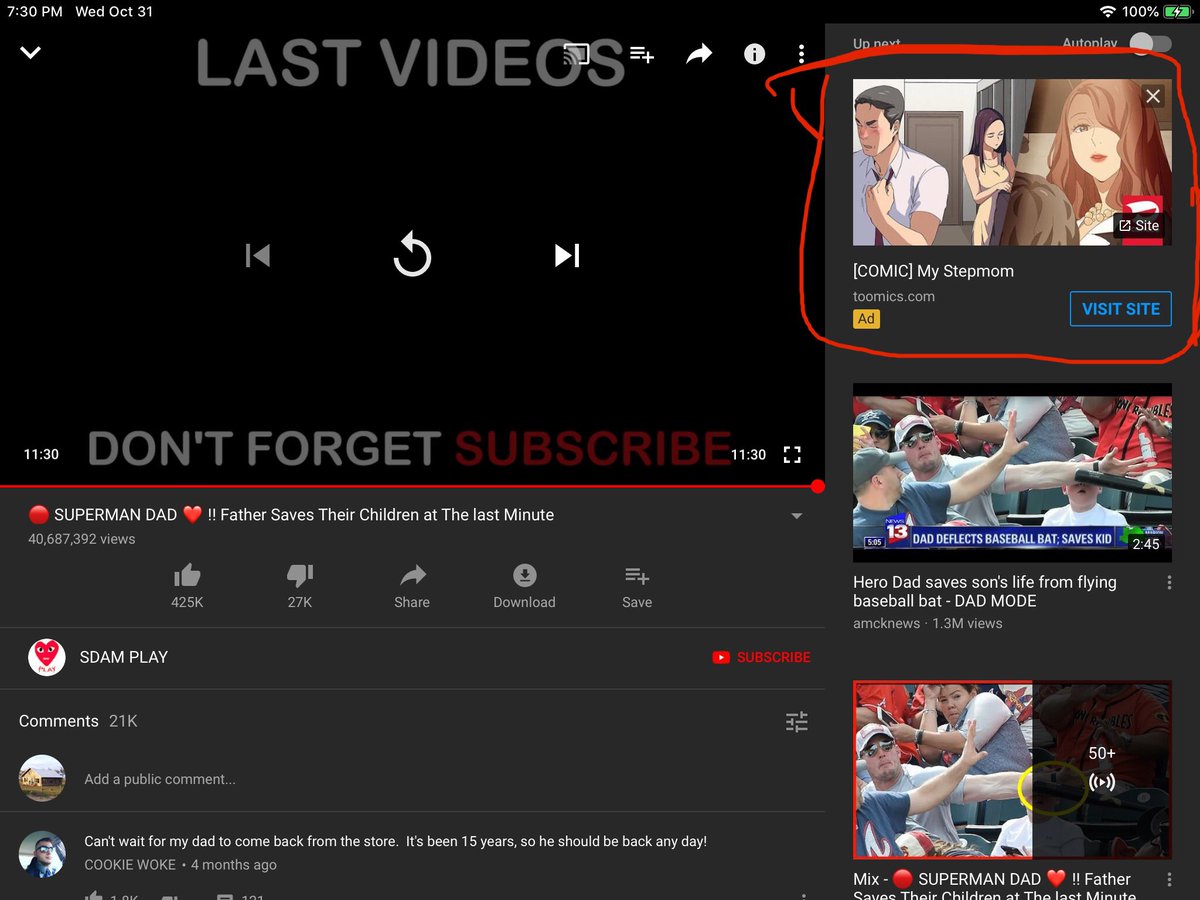
Task: Open COOKIE WOKE commenter avatar
Action: pyautogui.click(x=42, y=855)
